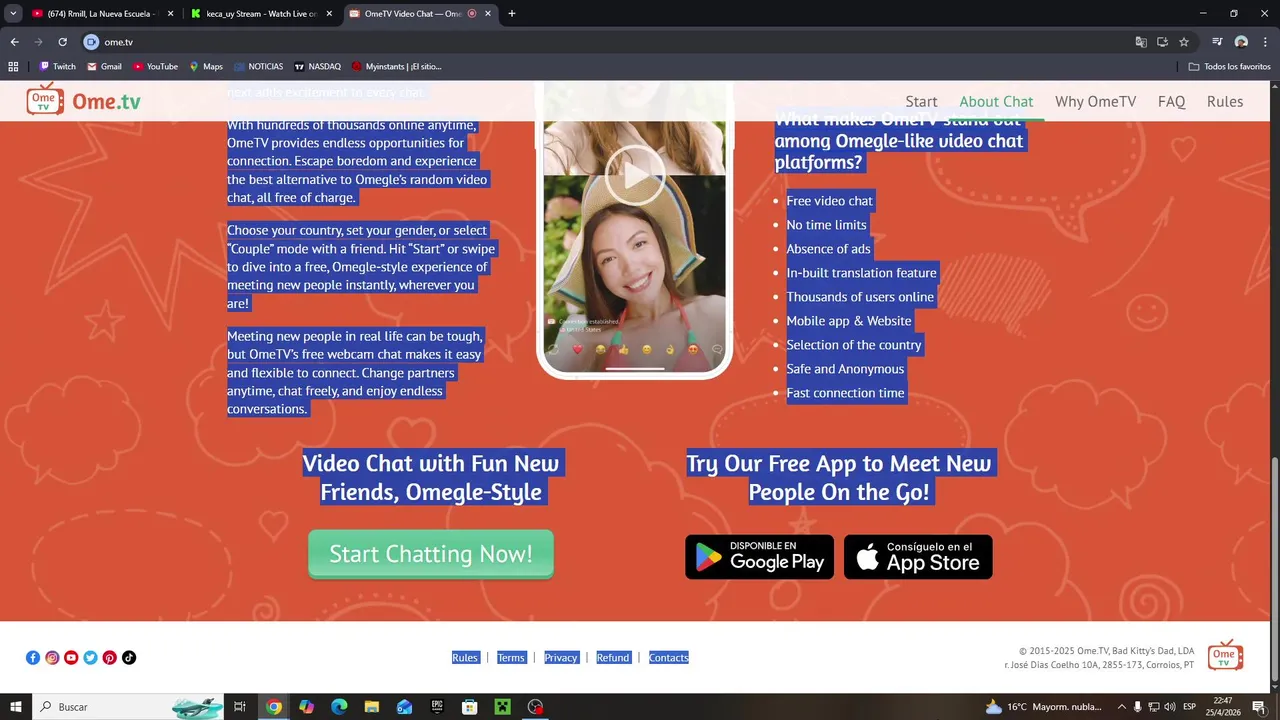Open the Rules link in footer
The width and height of the screenshot is (1280, 720).
(465, 657)
